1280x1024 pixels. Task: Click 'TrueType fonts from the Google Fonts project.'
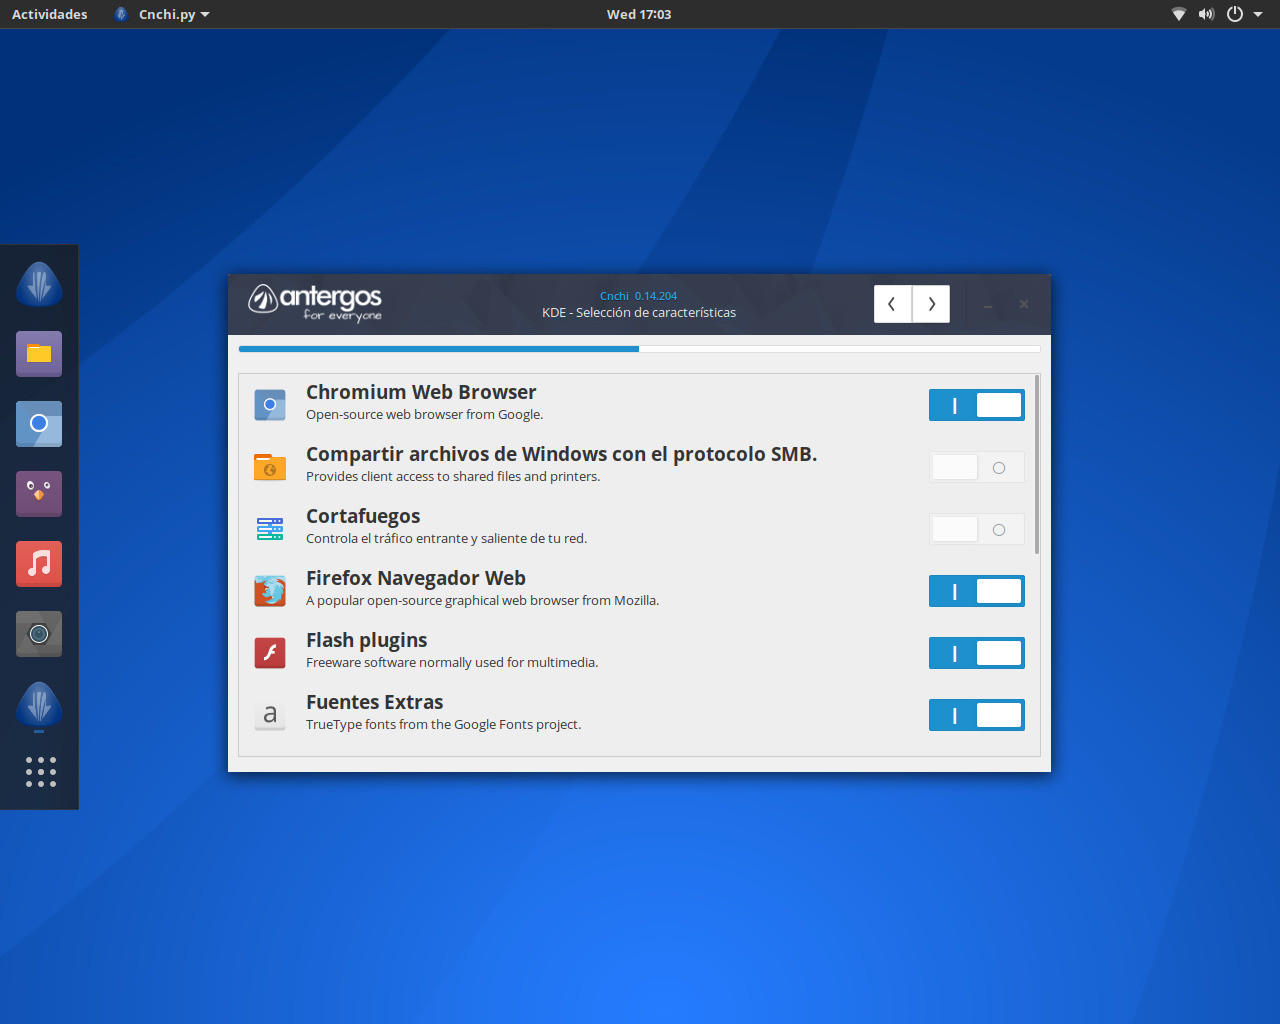[x=443, y=725]
